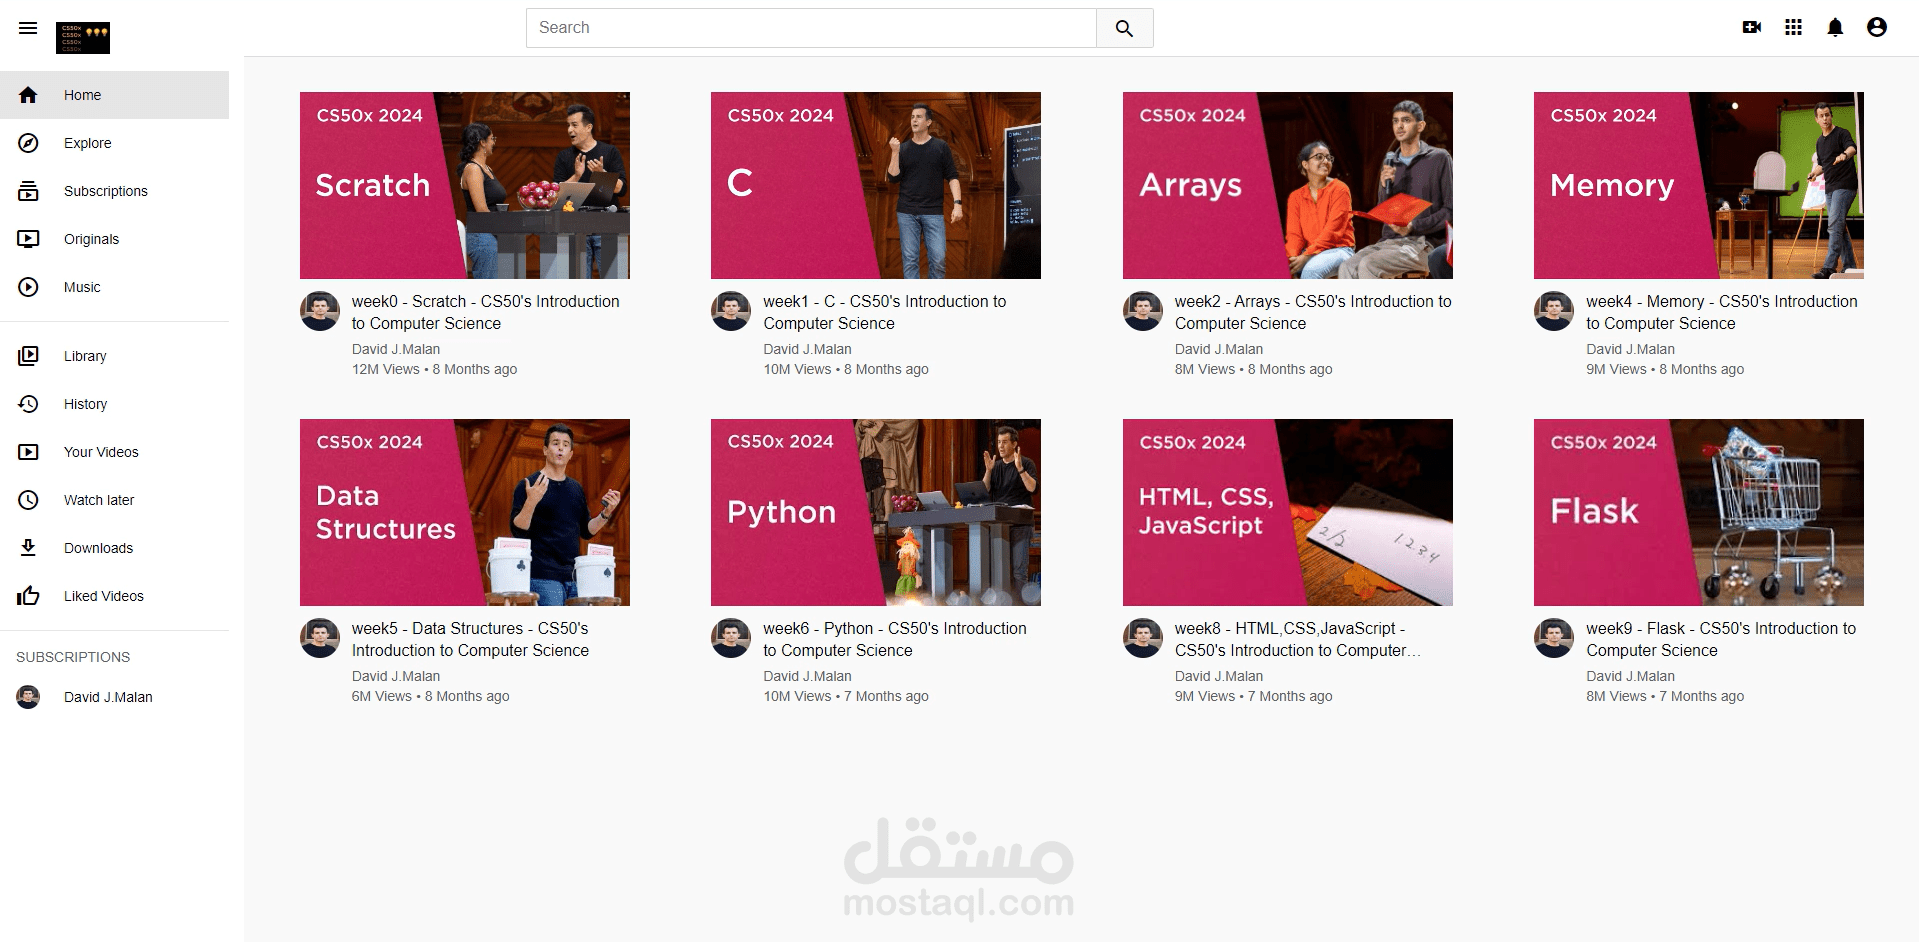Click David J.Malan under week0 Scratch
Screen dimensions: 1919x942
396,349
